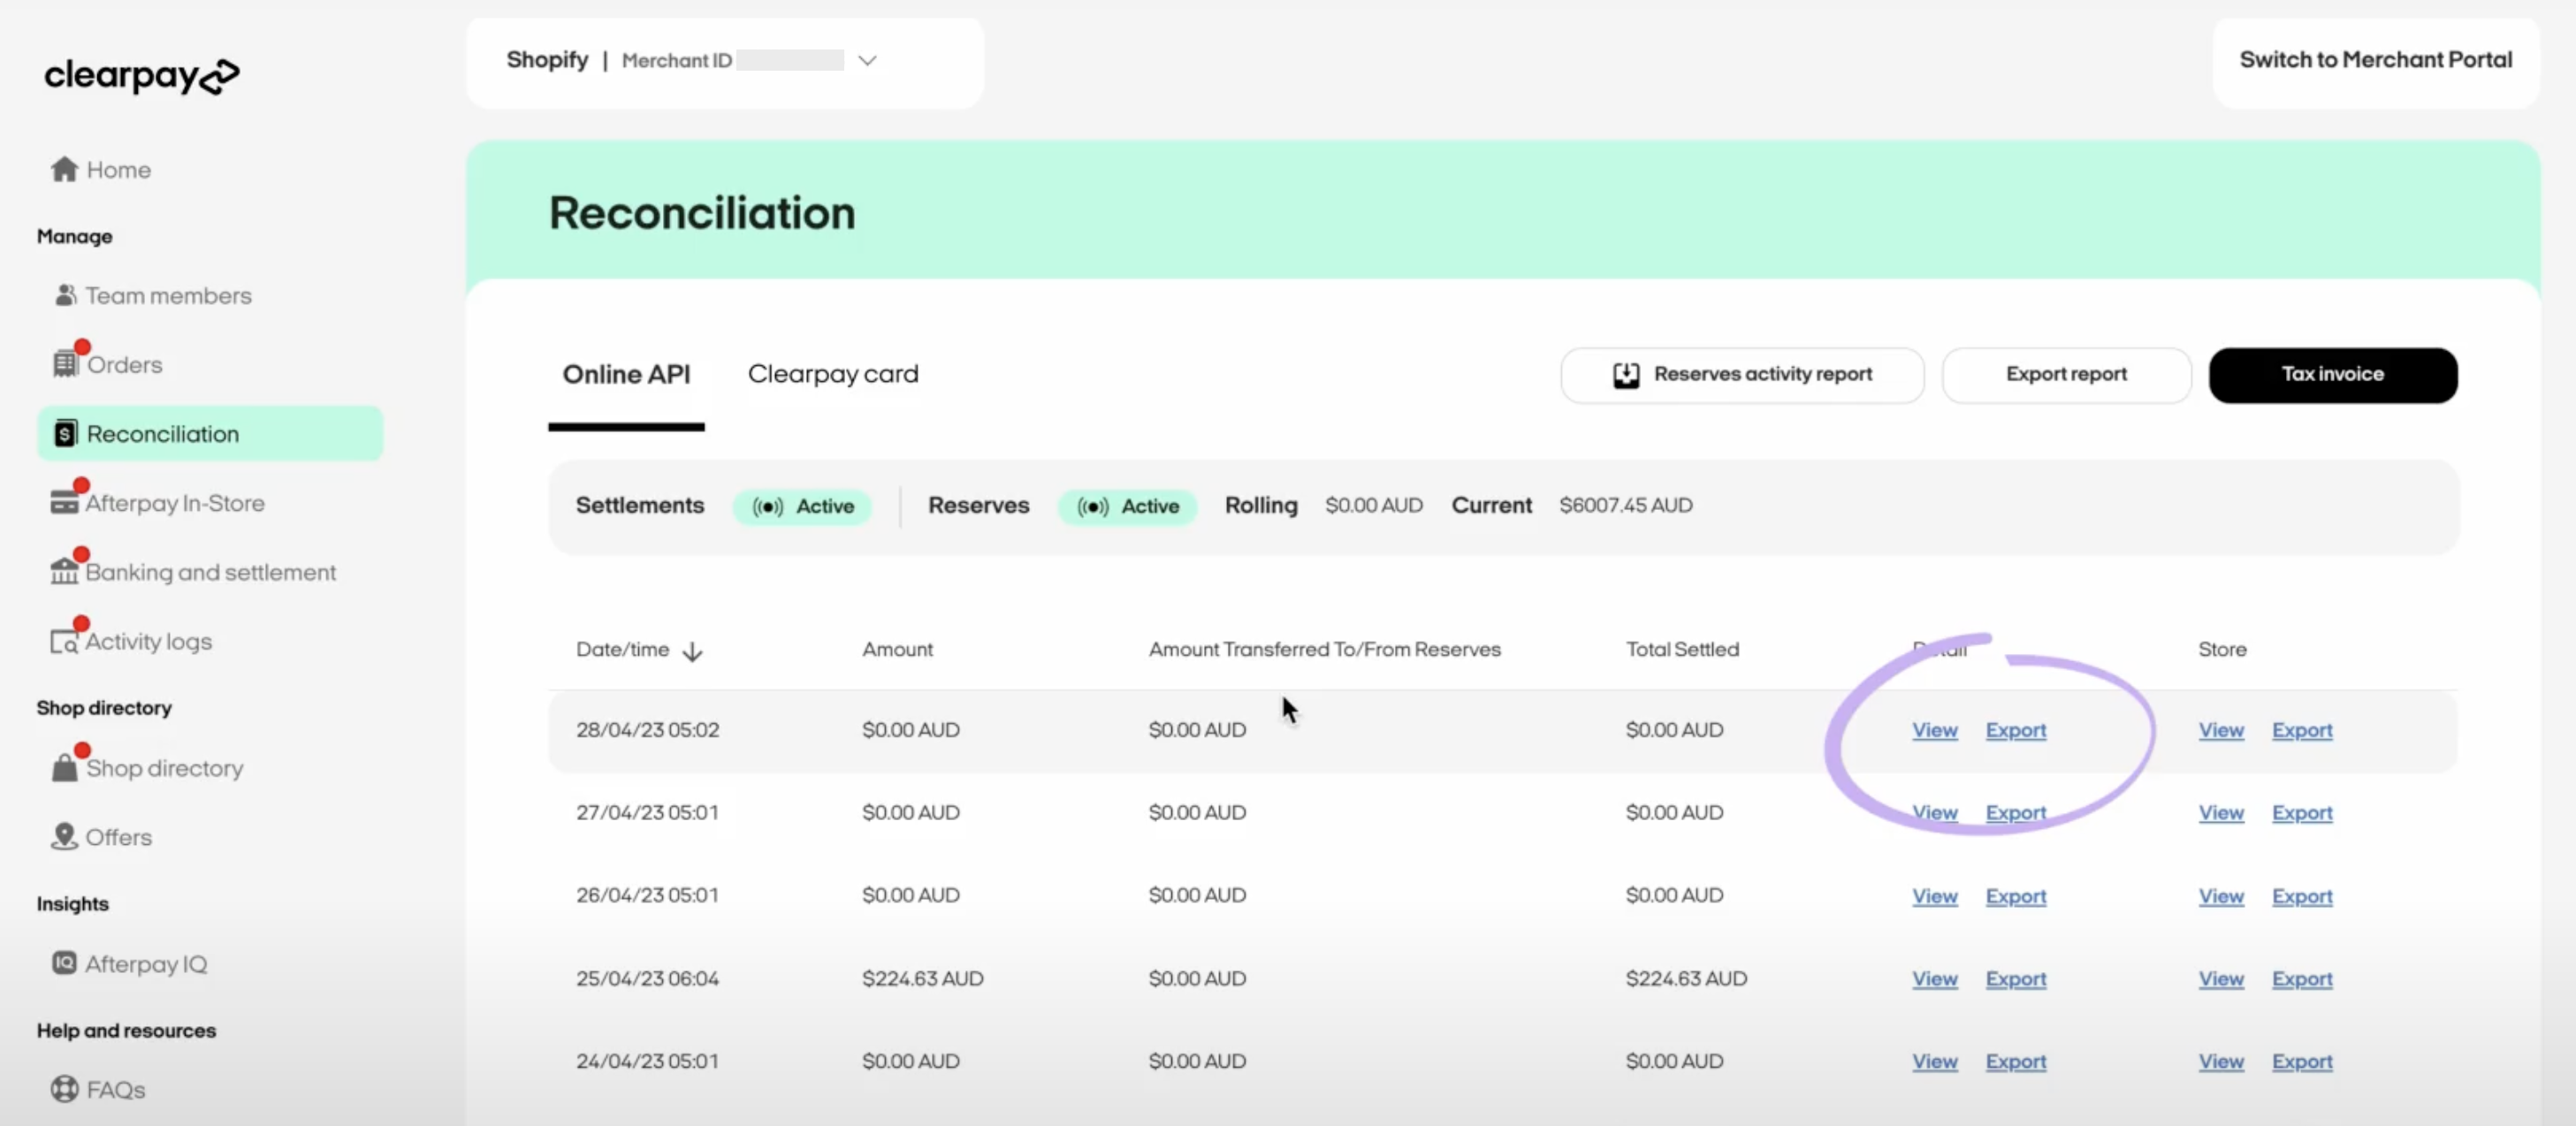The width and height of the screenshot is (2576, 1126).
Task: Click the Clearpay logo
Action: coord(141,77)
